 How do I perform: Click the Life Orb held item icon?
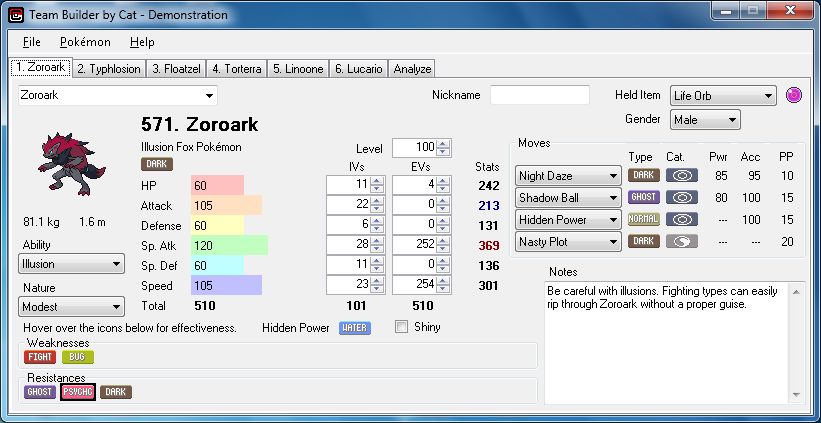(797, 96)
